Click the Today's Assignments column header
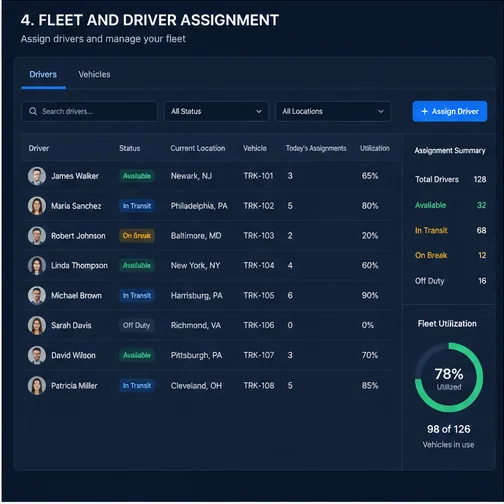Screen dimensions: 504x504 316,148
